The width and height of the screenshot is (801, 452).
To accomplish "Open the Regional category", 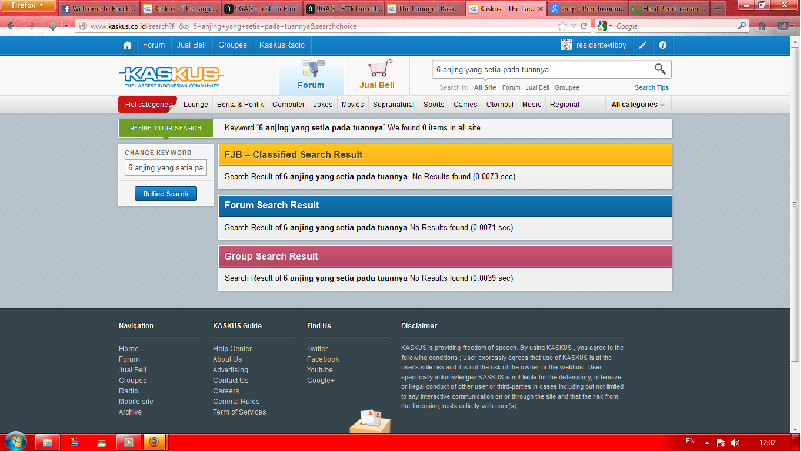I will pos(564,104).
